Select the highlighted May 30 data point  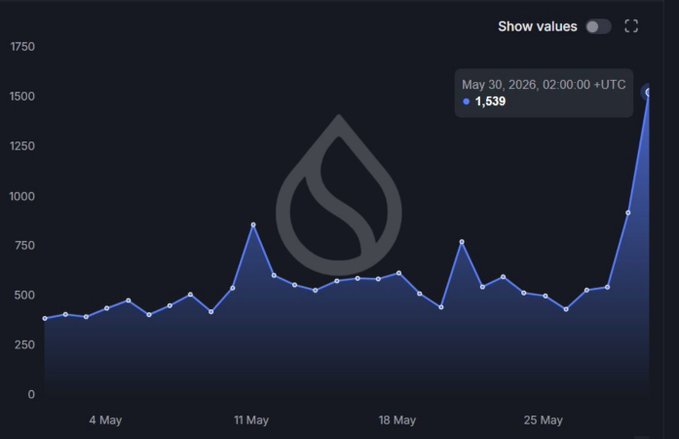(x=648, y=92)
